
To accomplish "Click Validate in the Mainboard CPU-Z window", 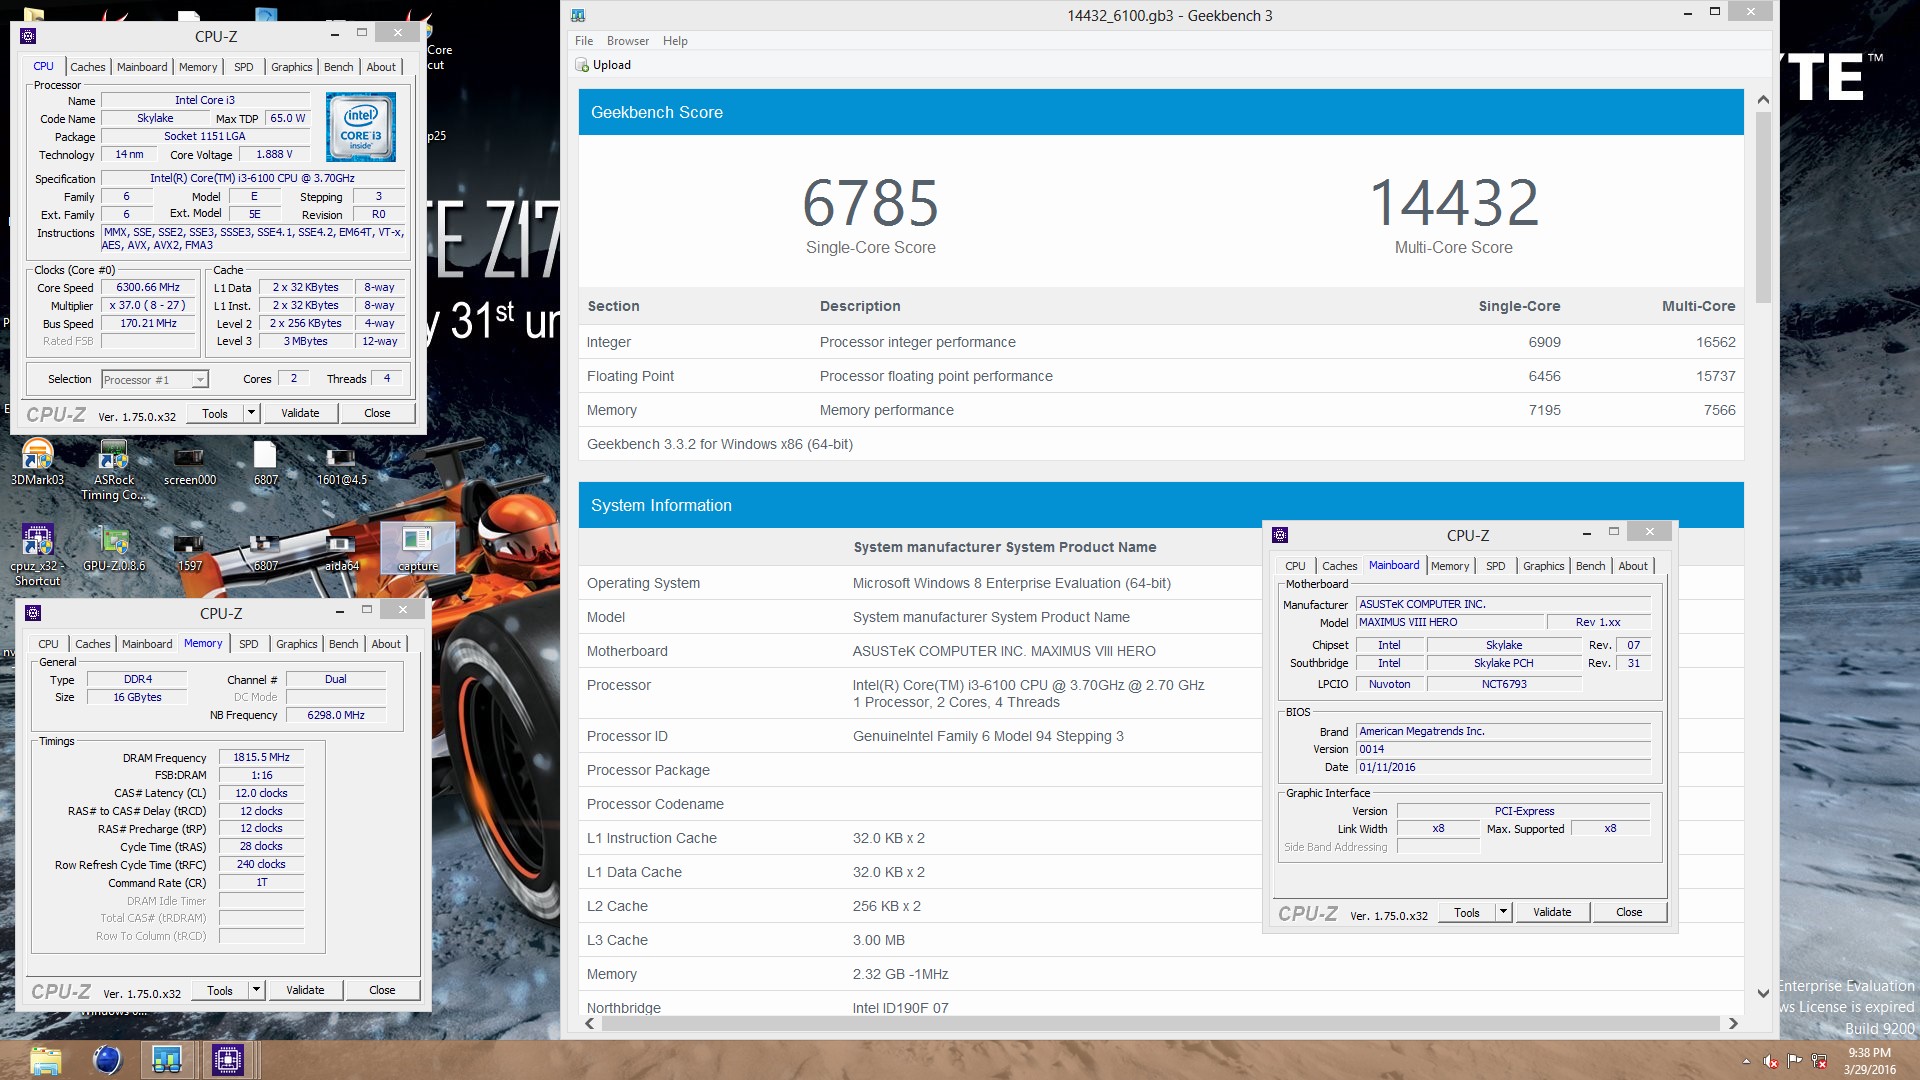I will pyautogui.click(x=1552, y=912).
